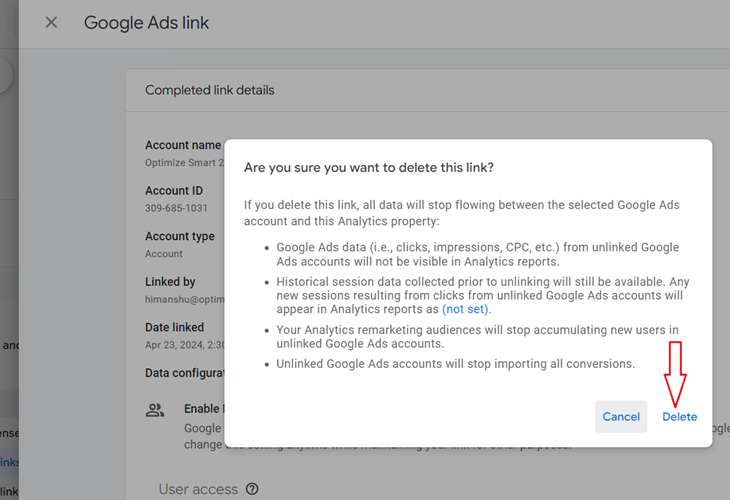The image size is (730, 500).
Task: Click the Completed link details heading
Action: pyautogui.click(x=210, y=90)
